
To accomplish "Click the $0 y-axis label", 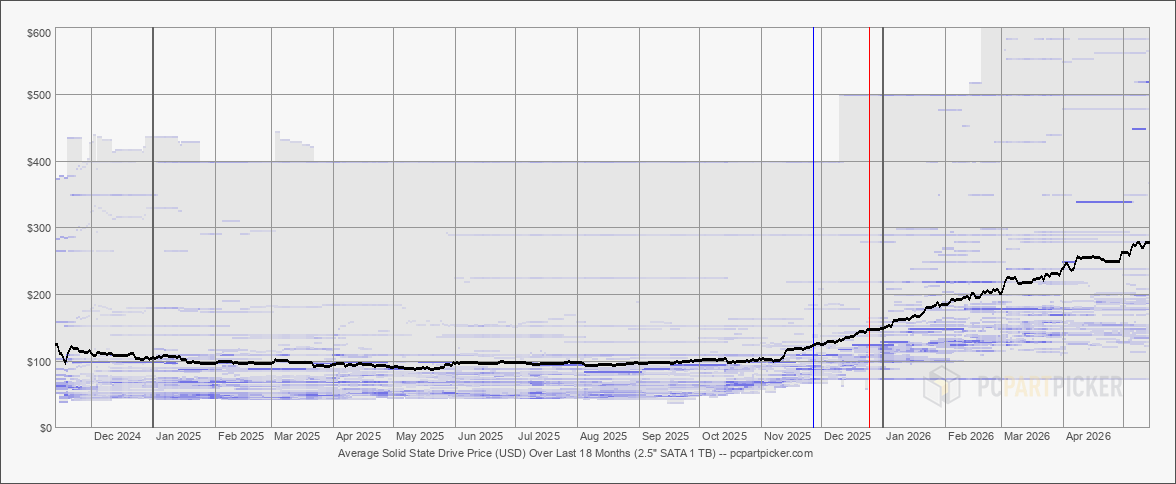I will coord(46,427).
